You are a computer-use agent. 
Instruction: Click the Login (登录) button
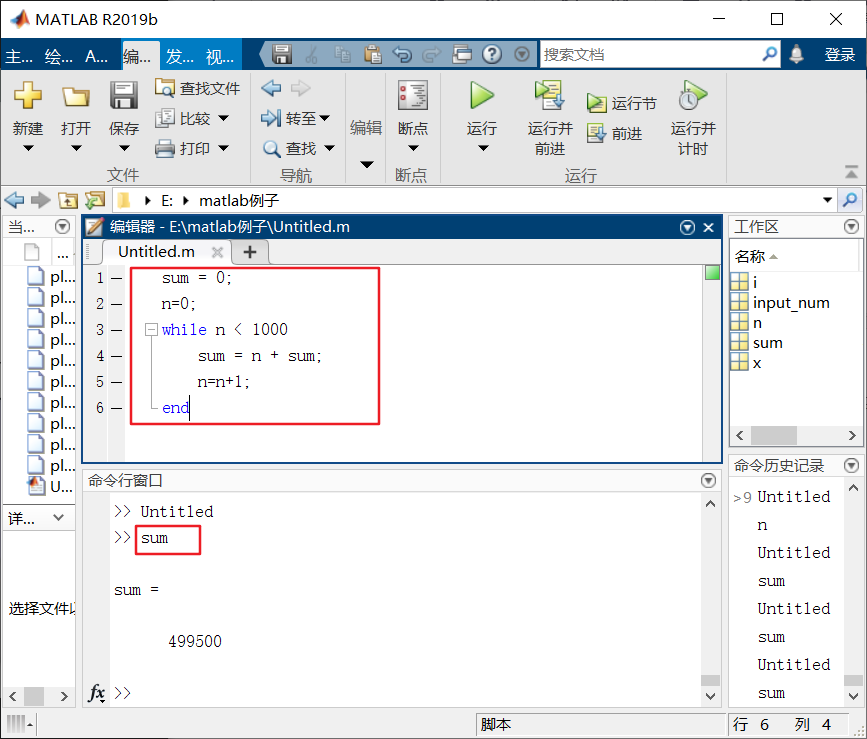coord(840,54)
